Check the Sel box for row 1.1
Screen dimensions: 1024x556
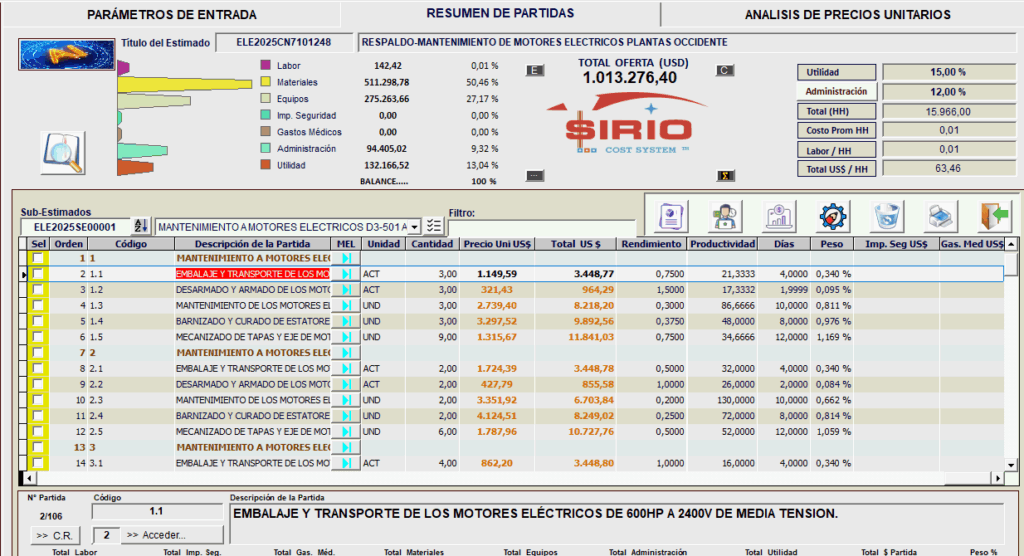point(38,274)
